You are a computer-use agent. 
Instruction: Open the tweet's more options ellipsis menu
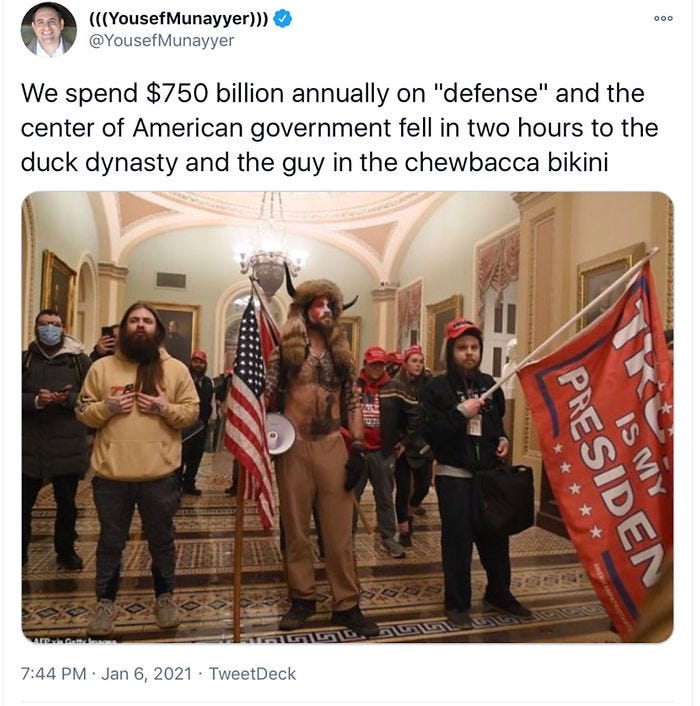pyautogui.click(x=664, y=18)
